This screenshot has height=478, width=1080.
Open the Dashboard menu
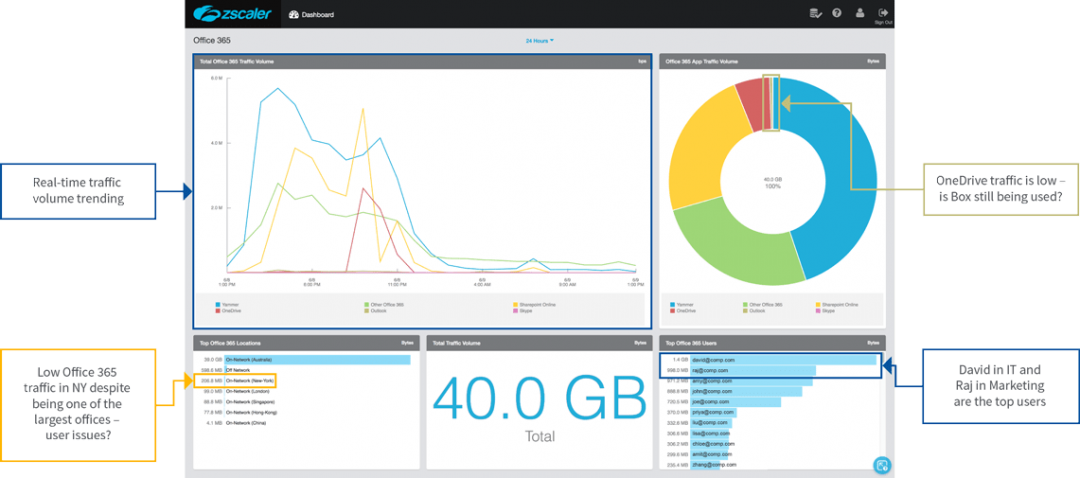[311, 15]
